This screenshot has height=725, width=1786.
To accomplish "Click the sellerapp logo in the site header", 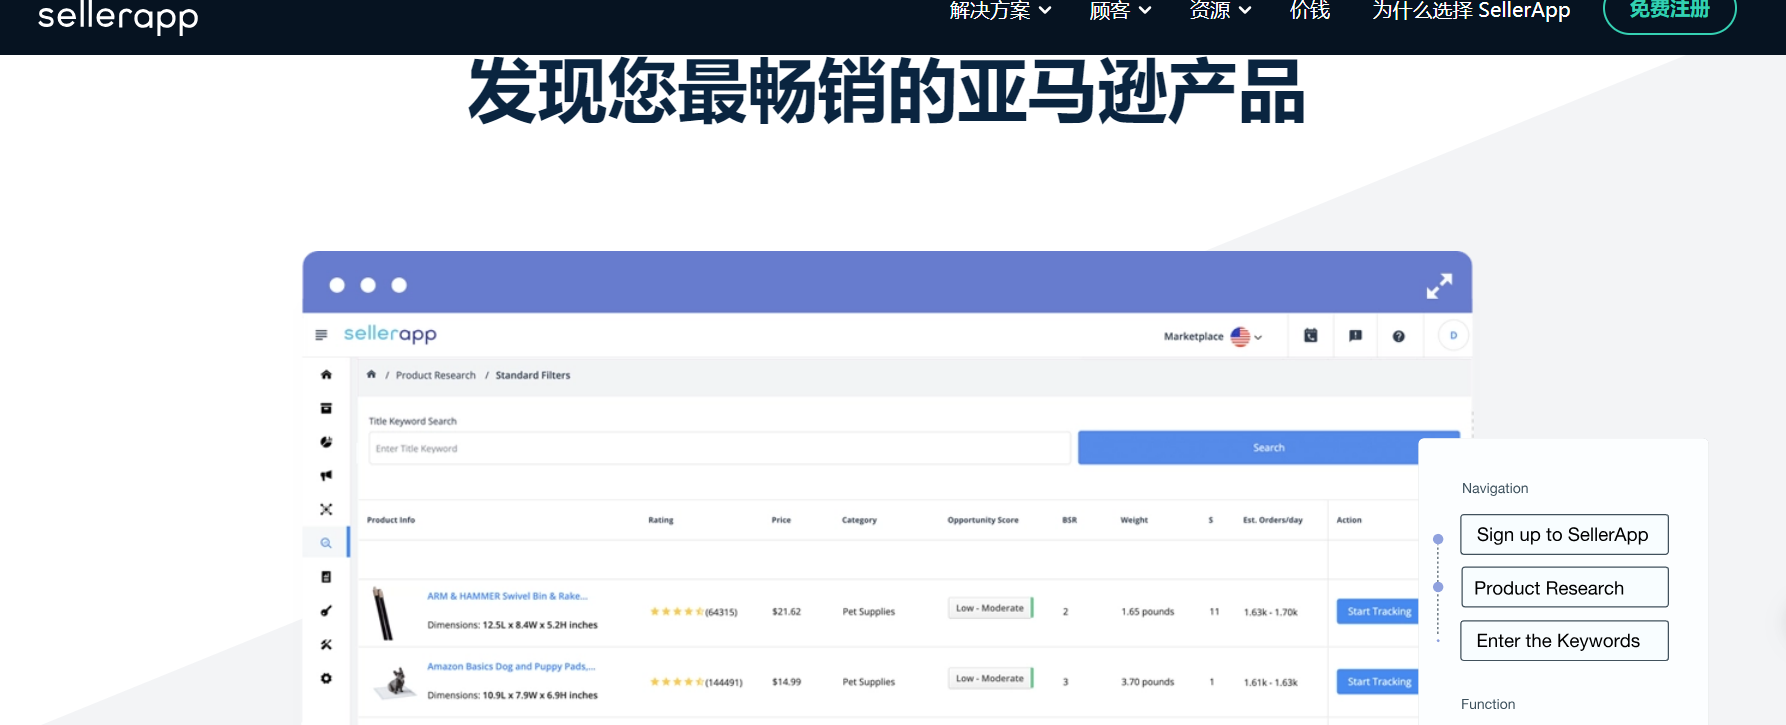I will [118, 17].
